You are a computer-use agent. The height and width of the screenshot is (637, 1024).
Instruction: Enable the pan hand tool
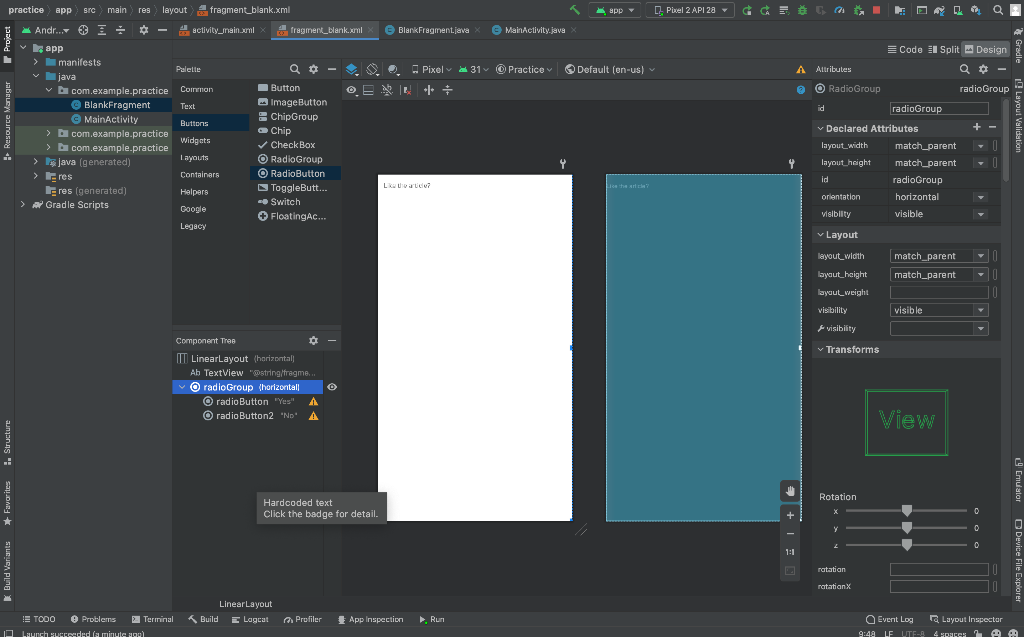click(x=790, y=491)
